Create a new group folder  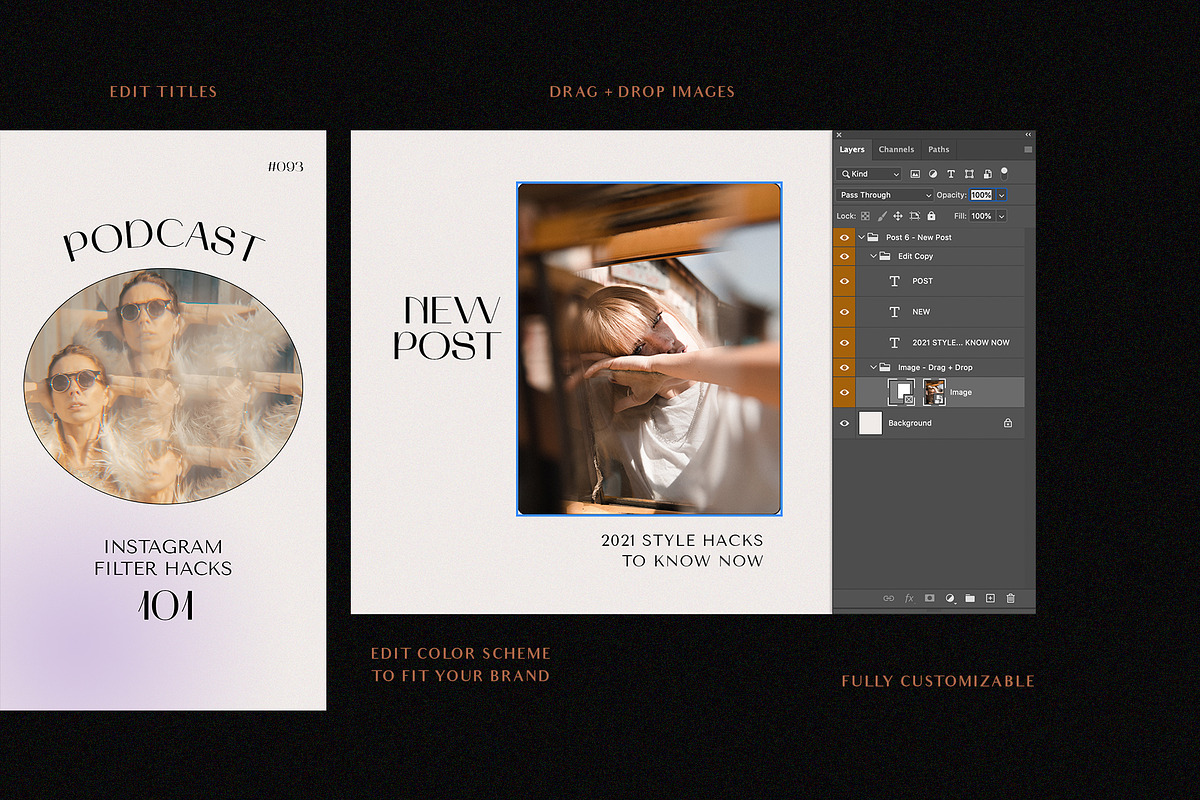970,598
